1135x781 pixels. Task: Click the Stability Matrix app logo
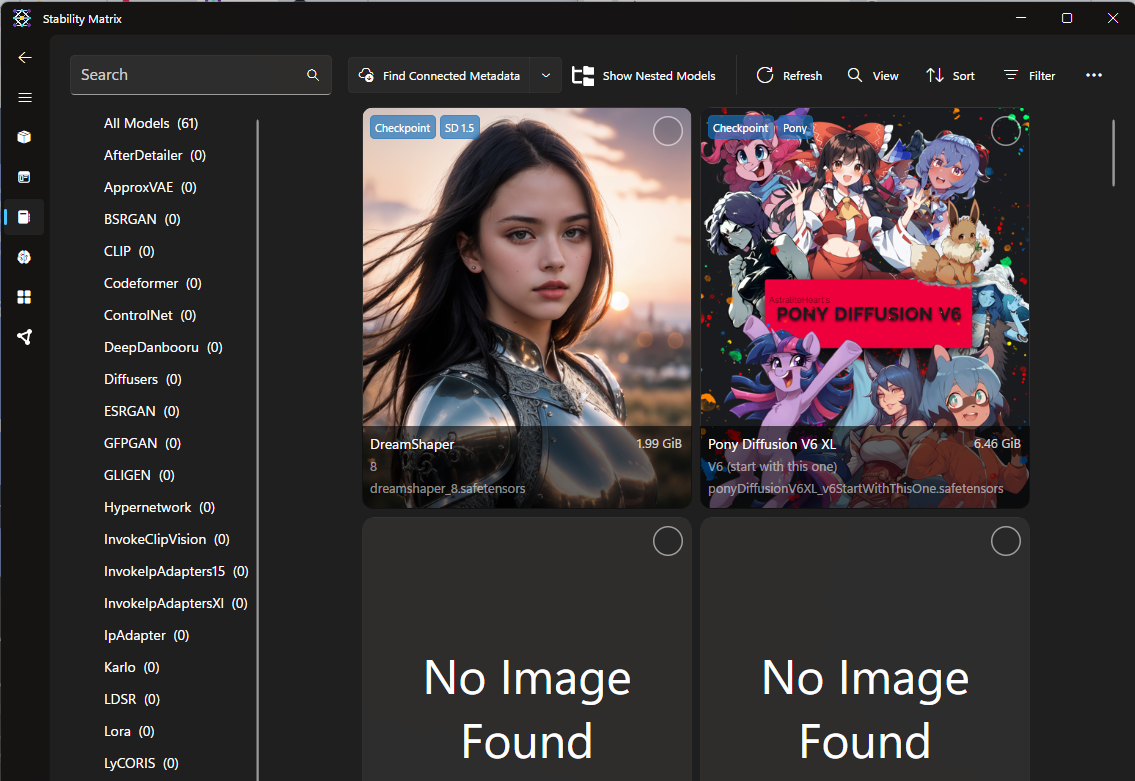tap(22, 18)
